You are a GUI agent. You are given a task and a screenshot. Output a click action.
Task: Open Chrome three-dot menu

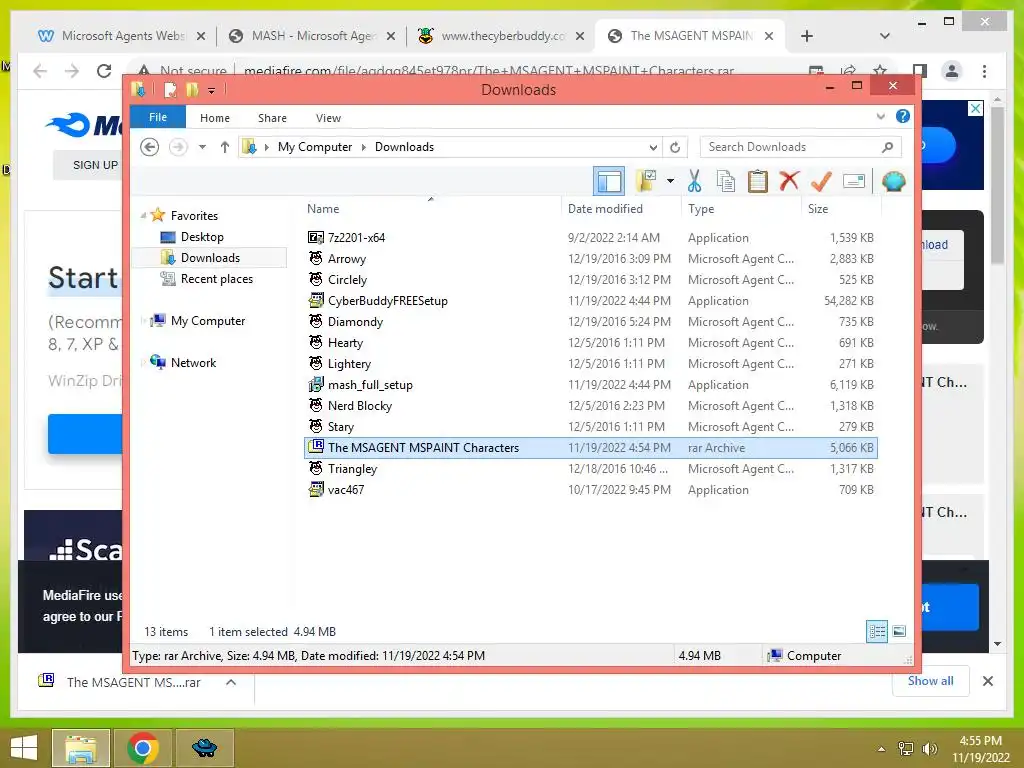[x=984, y=71]
